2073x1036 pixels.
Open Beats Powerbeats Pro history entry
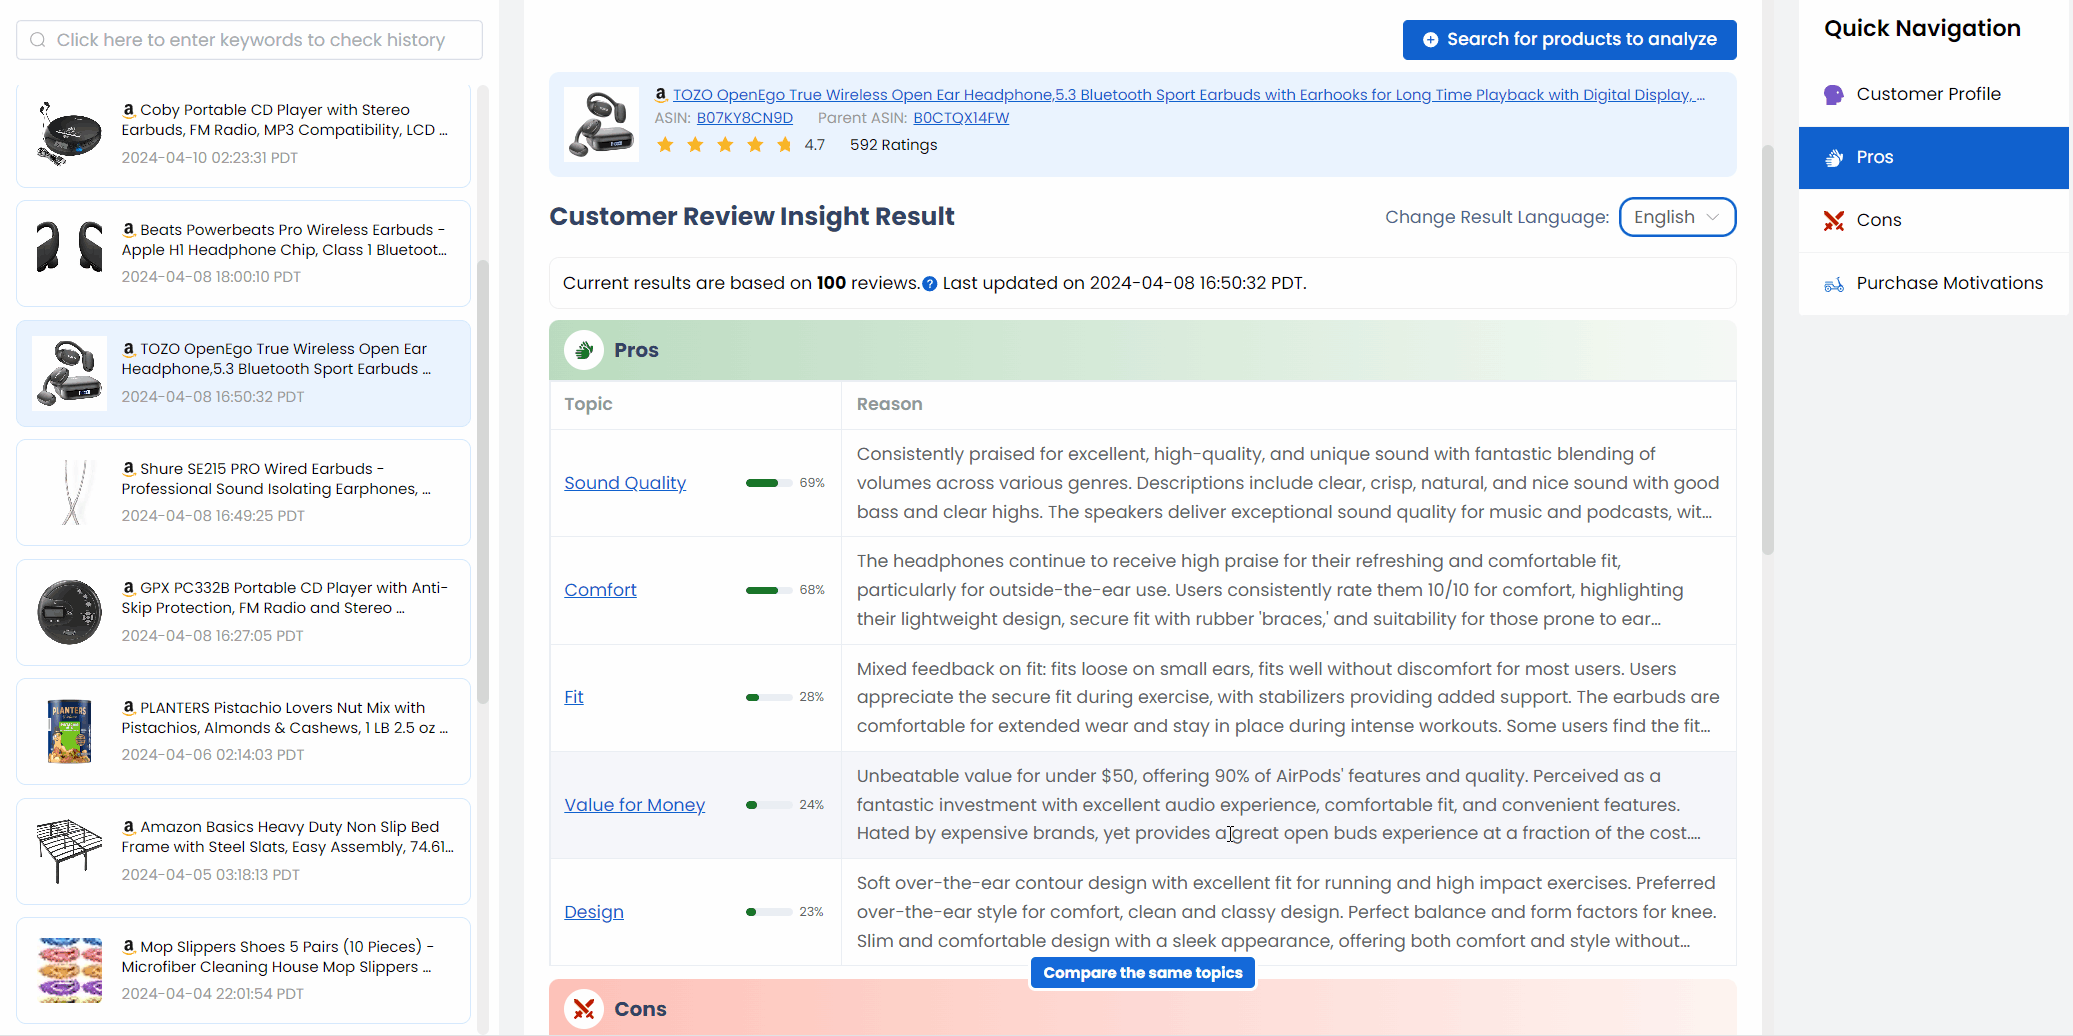click(243, 253)
